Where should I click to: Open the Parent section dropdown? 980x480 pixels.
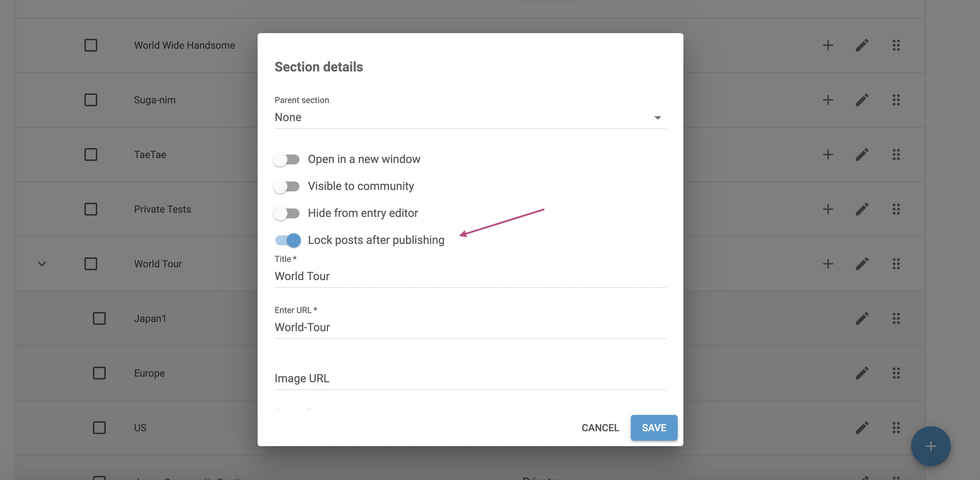469,117
